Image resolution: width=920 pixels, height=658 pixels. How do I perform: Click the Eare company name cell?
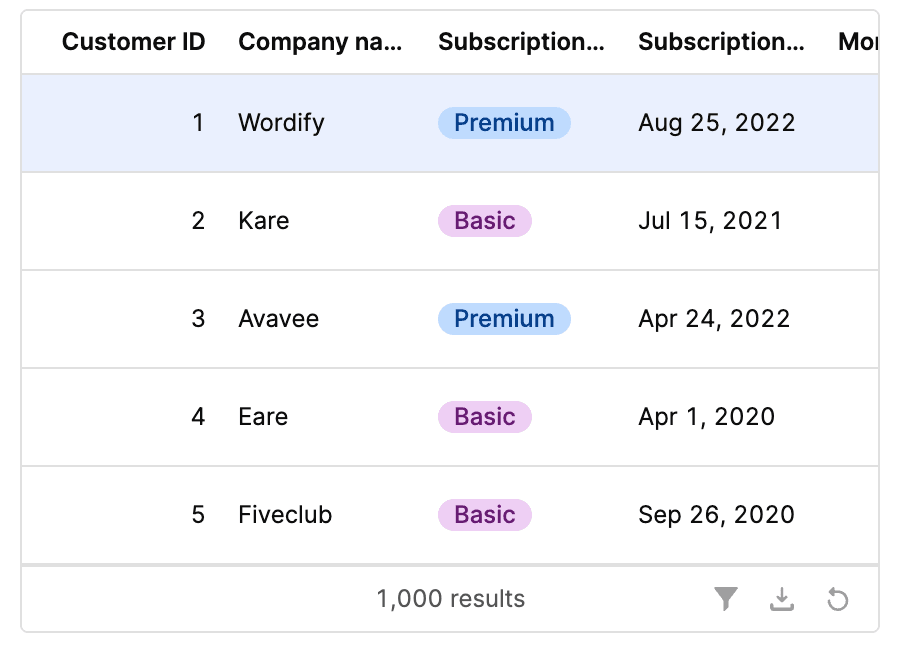click(263, 417)
